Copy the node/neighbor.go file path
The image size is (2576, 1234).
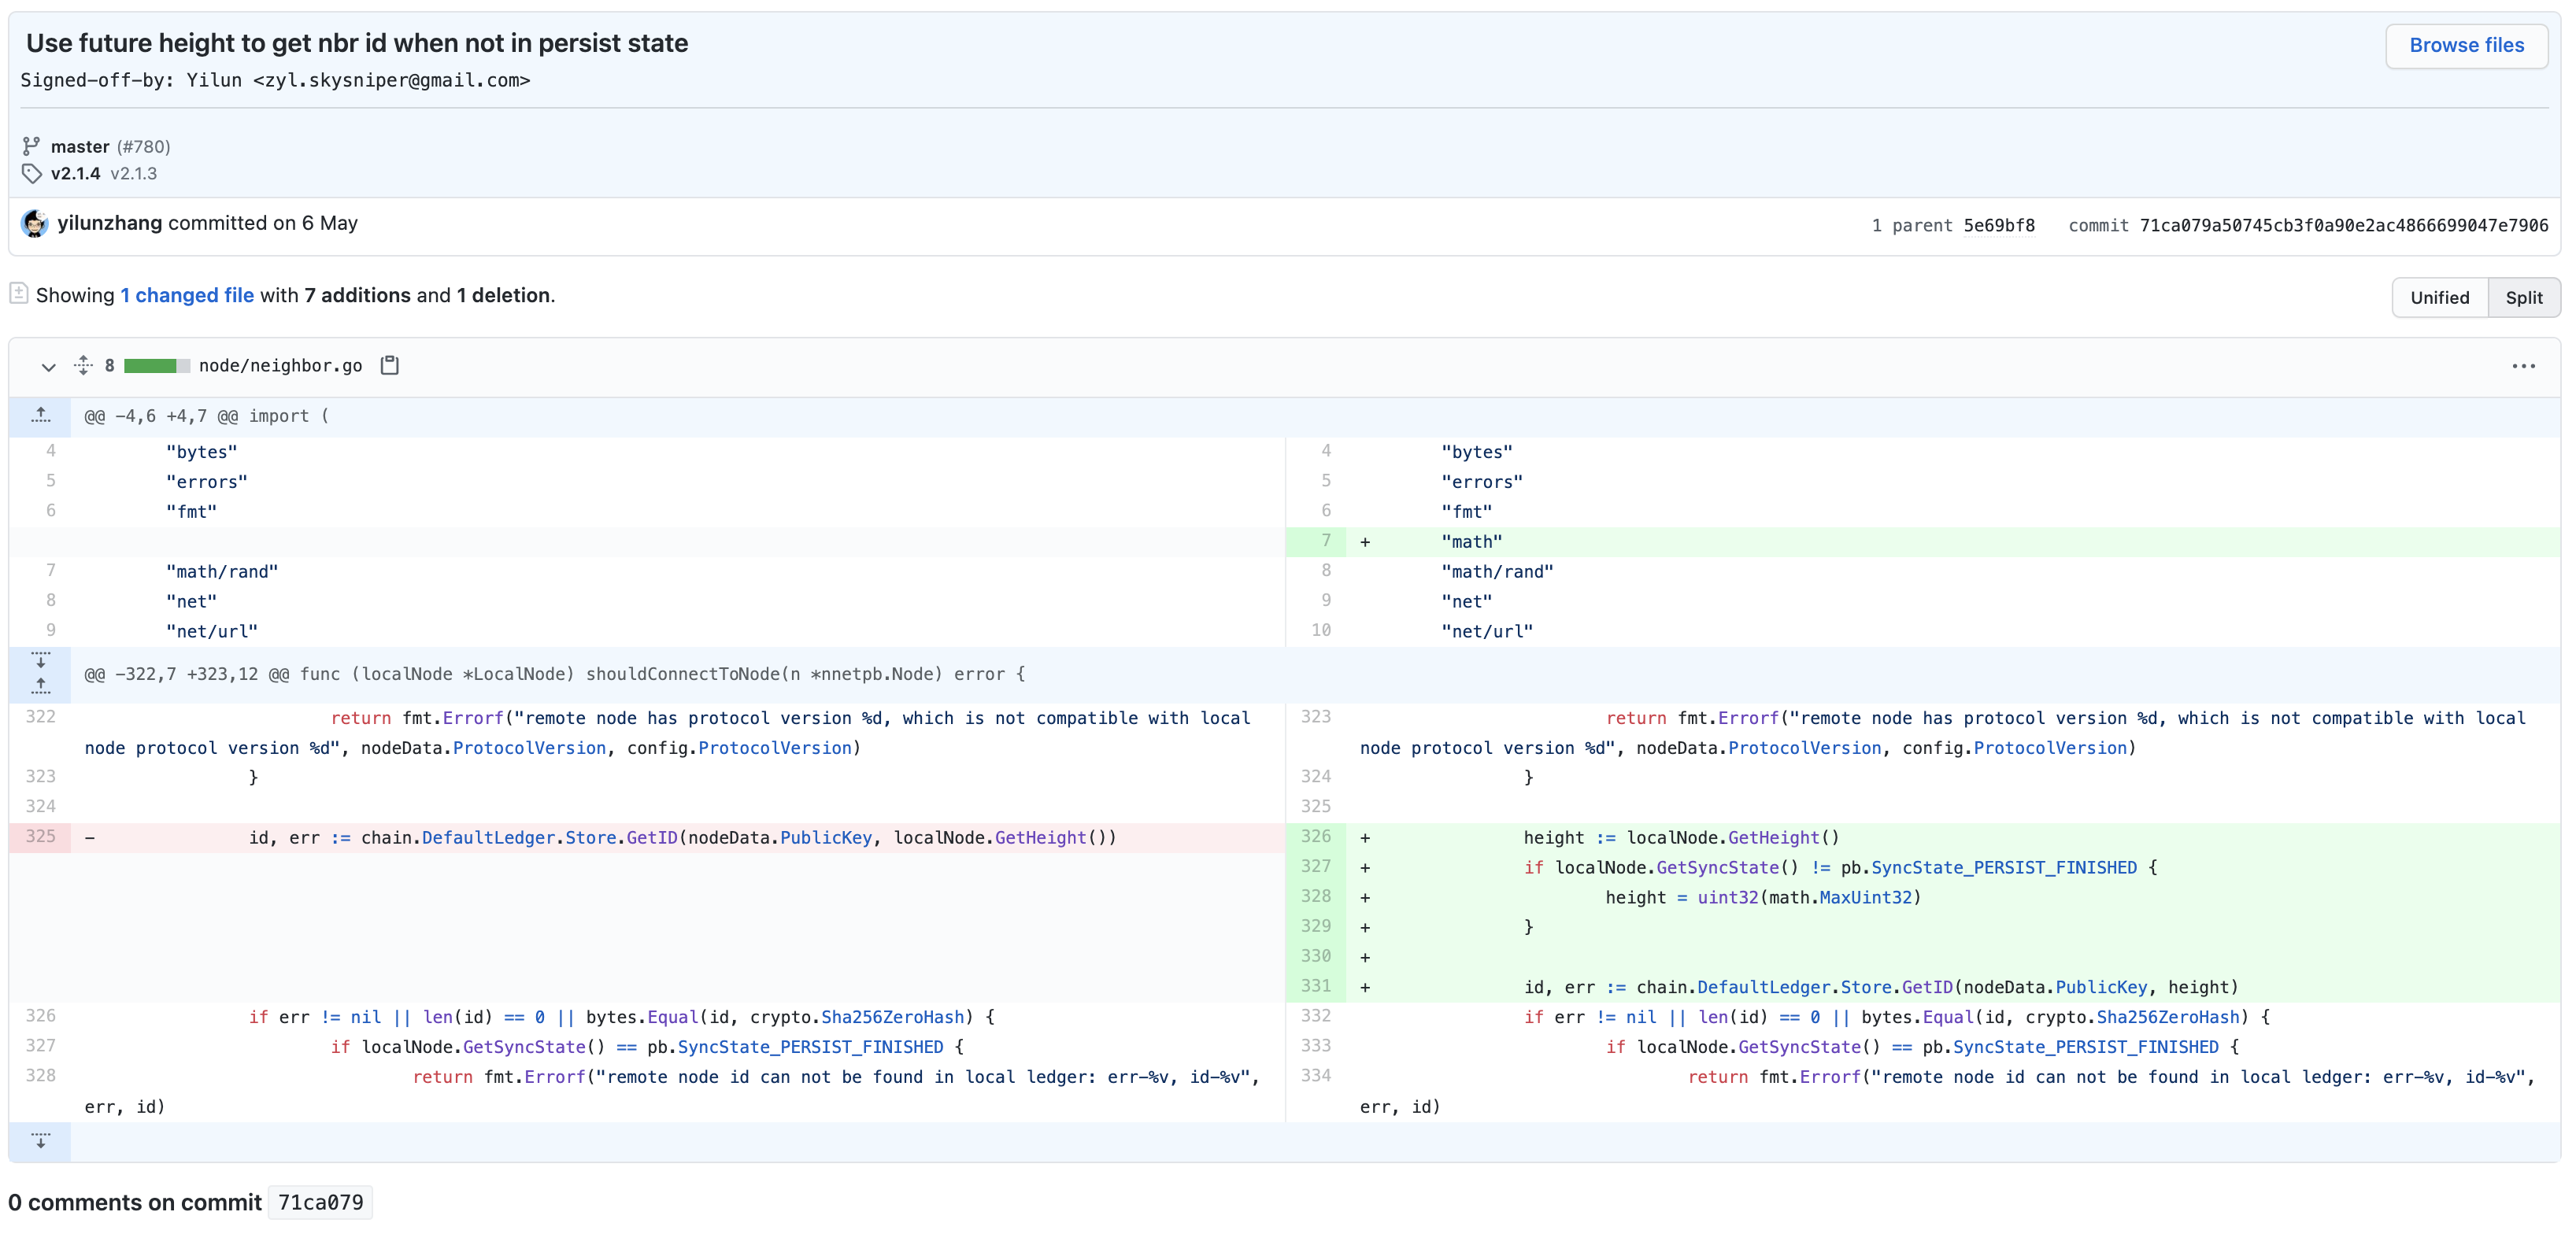point(390,366)
